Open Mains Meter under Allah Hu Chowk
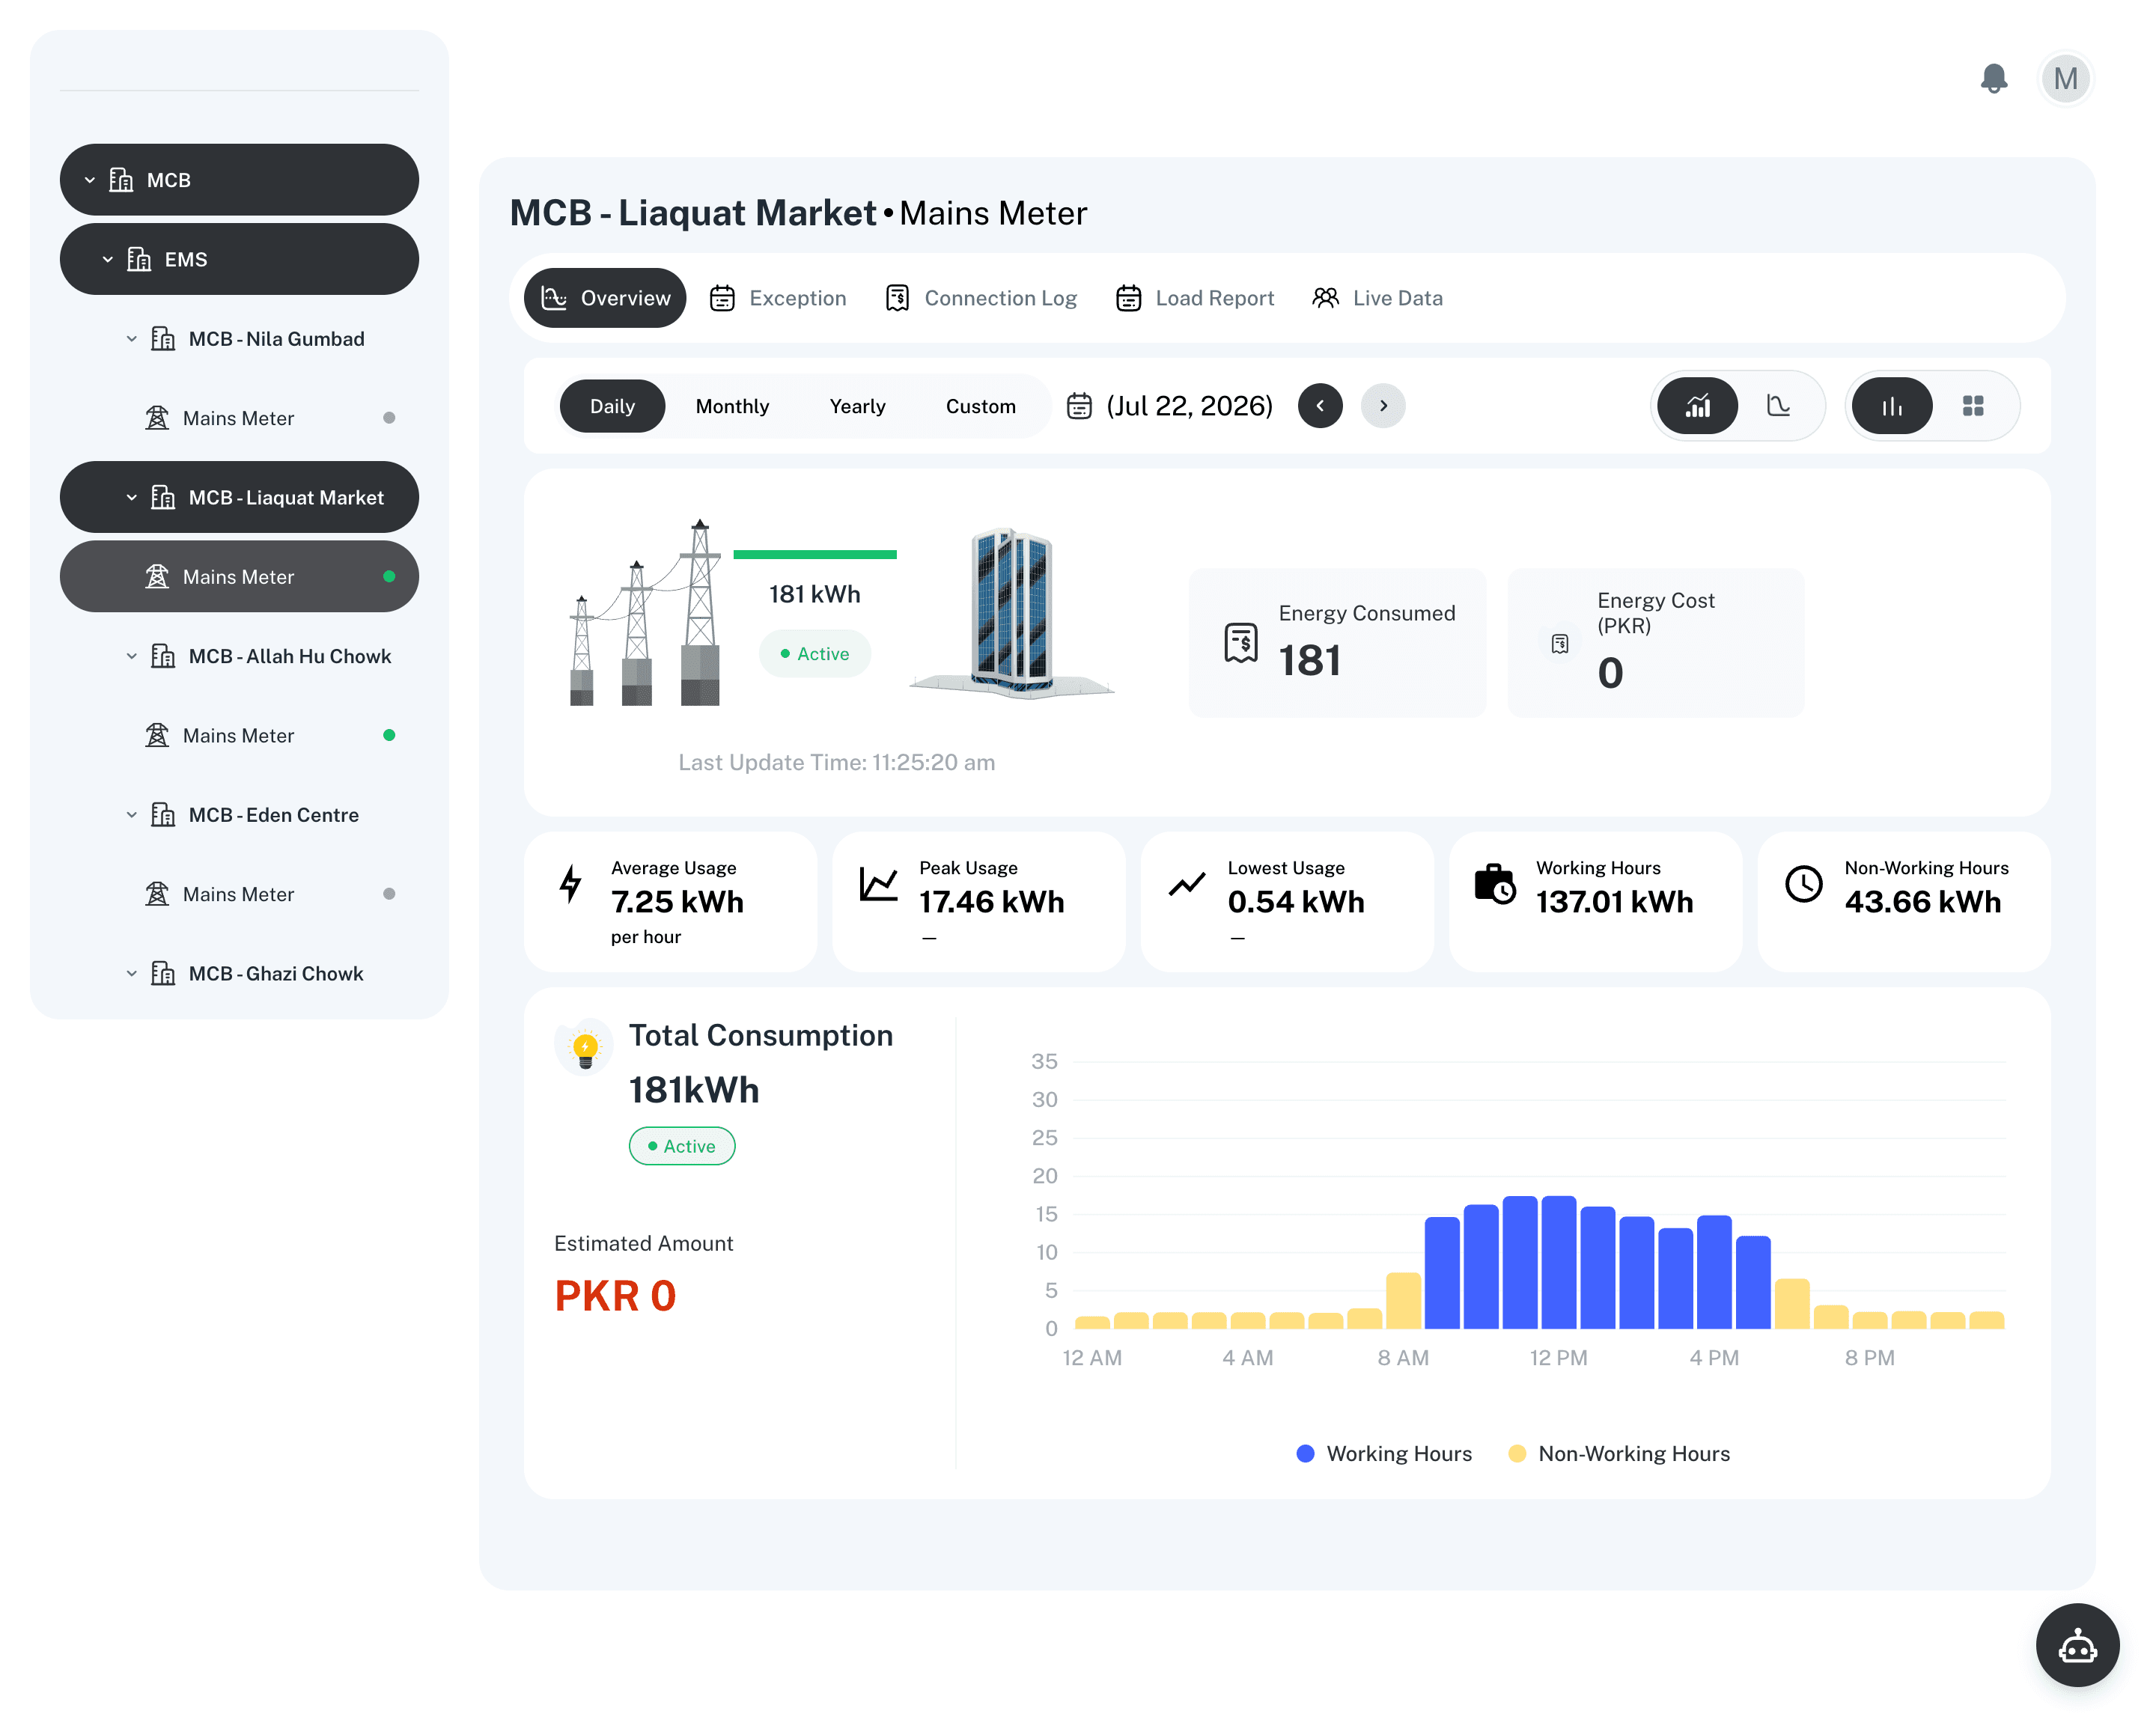The height and width of the screenshot is (1723, 2156). [239, 735]
